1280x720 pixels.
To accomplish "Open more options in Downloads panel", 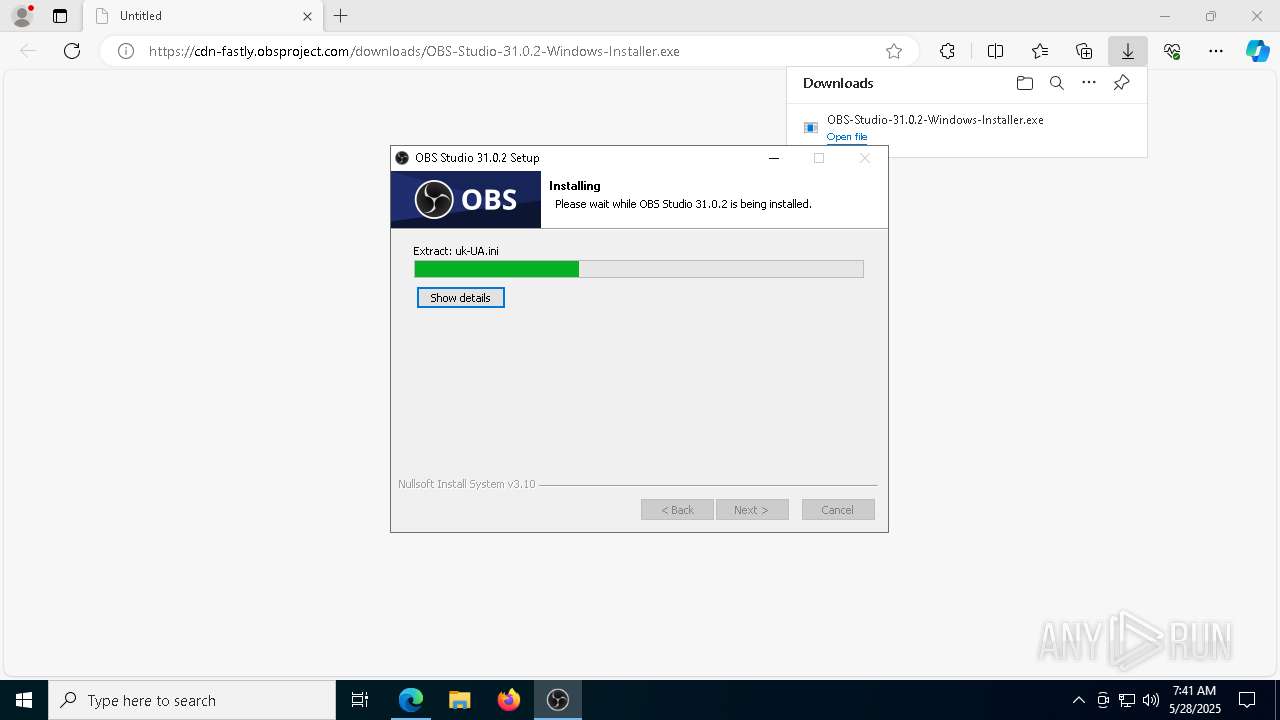I will point(1089,83).
